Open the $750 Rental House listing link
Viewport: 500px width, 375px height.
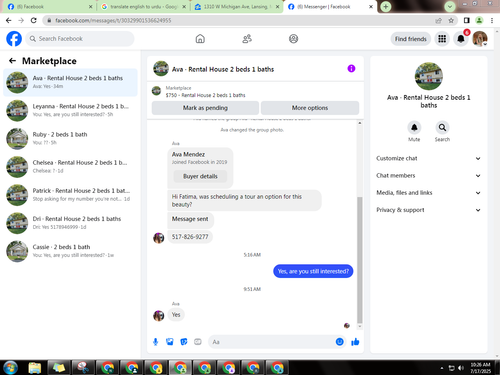(205, 95)
